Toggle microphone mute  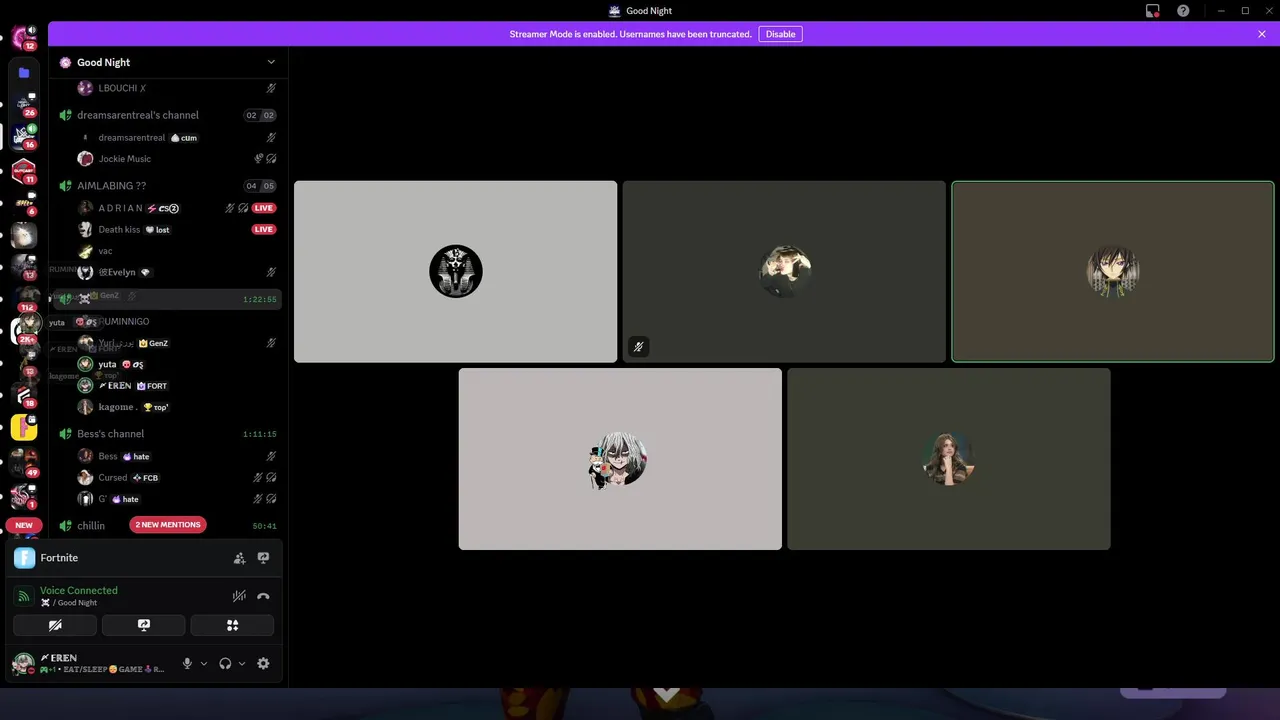click(x=187, y=663)
